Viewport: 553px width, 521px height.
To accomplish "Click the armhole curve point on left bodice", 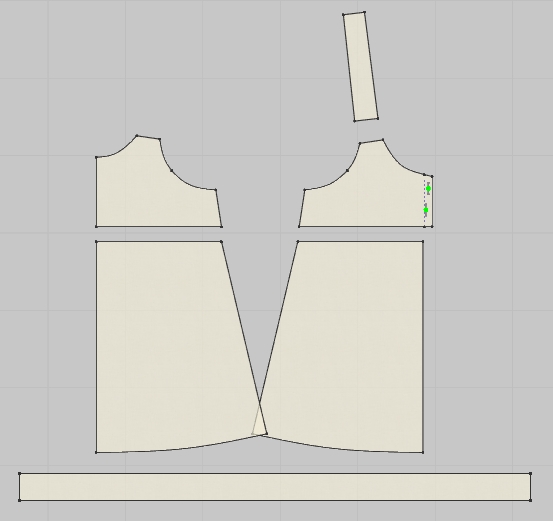I will pyautogui.click(x=171, y=171).
